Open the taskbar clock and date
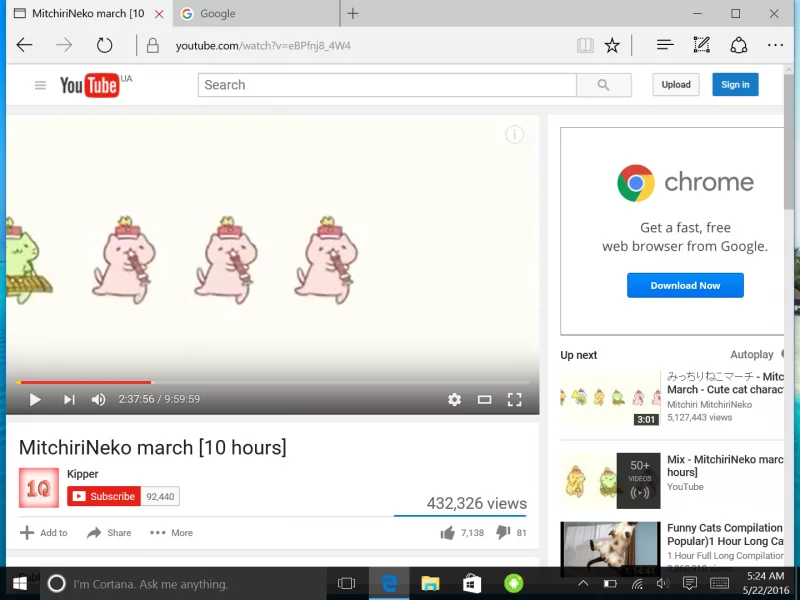The height and width of the screenshot is (600, 800). 765,583
